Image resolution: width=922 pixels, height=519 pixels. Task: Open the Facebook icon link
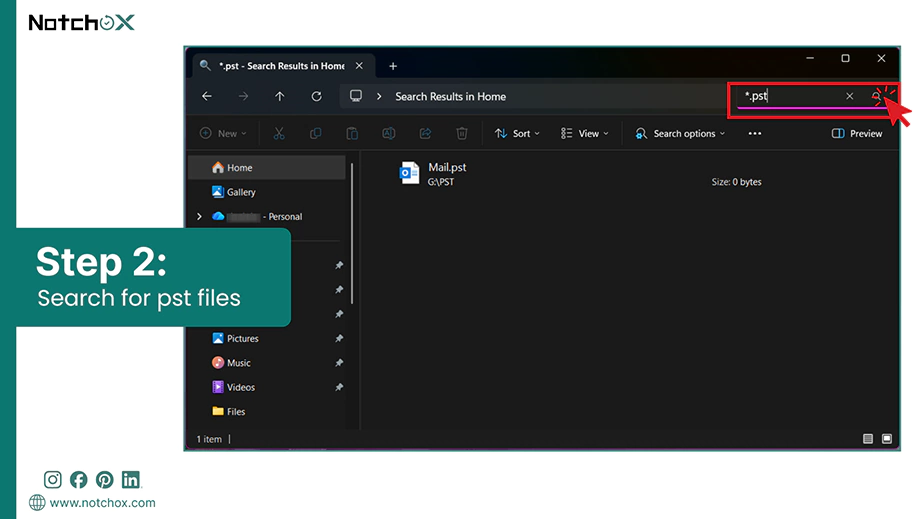point(78,480)
